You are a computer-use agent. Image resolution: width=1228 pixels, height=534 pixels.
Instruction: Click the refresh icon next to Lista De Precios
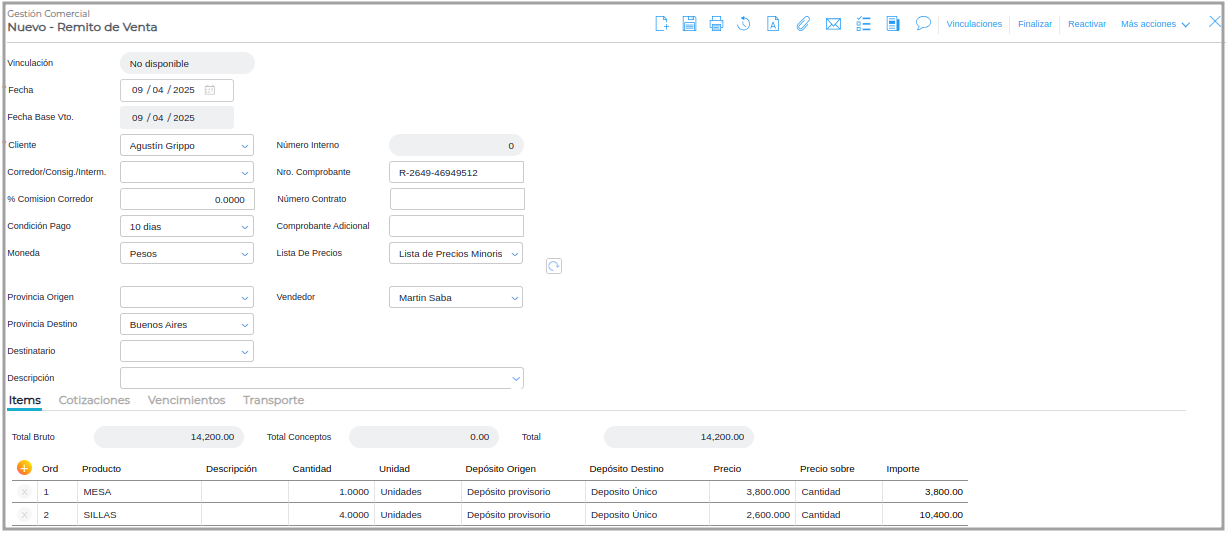coord(554,266)
